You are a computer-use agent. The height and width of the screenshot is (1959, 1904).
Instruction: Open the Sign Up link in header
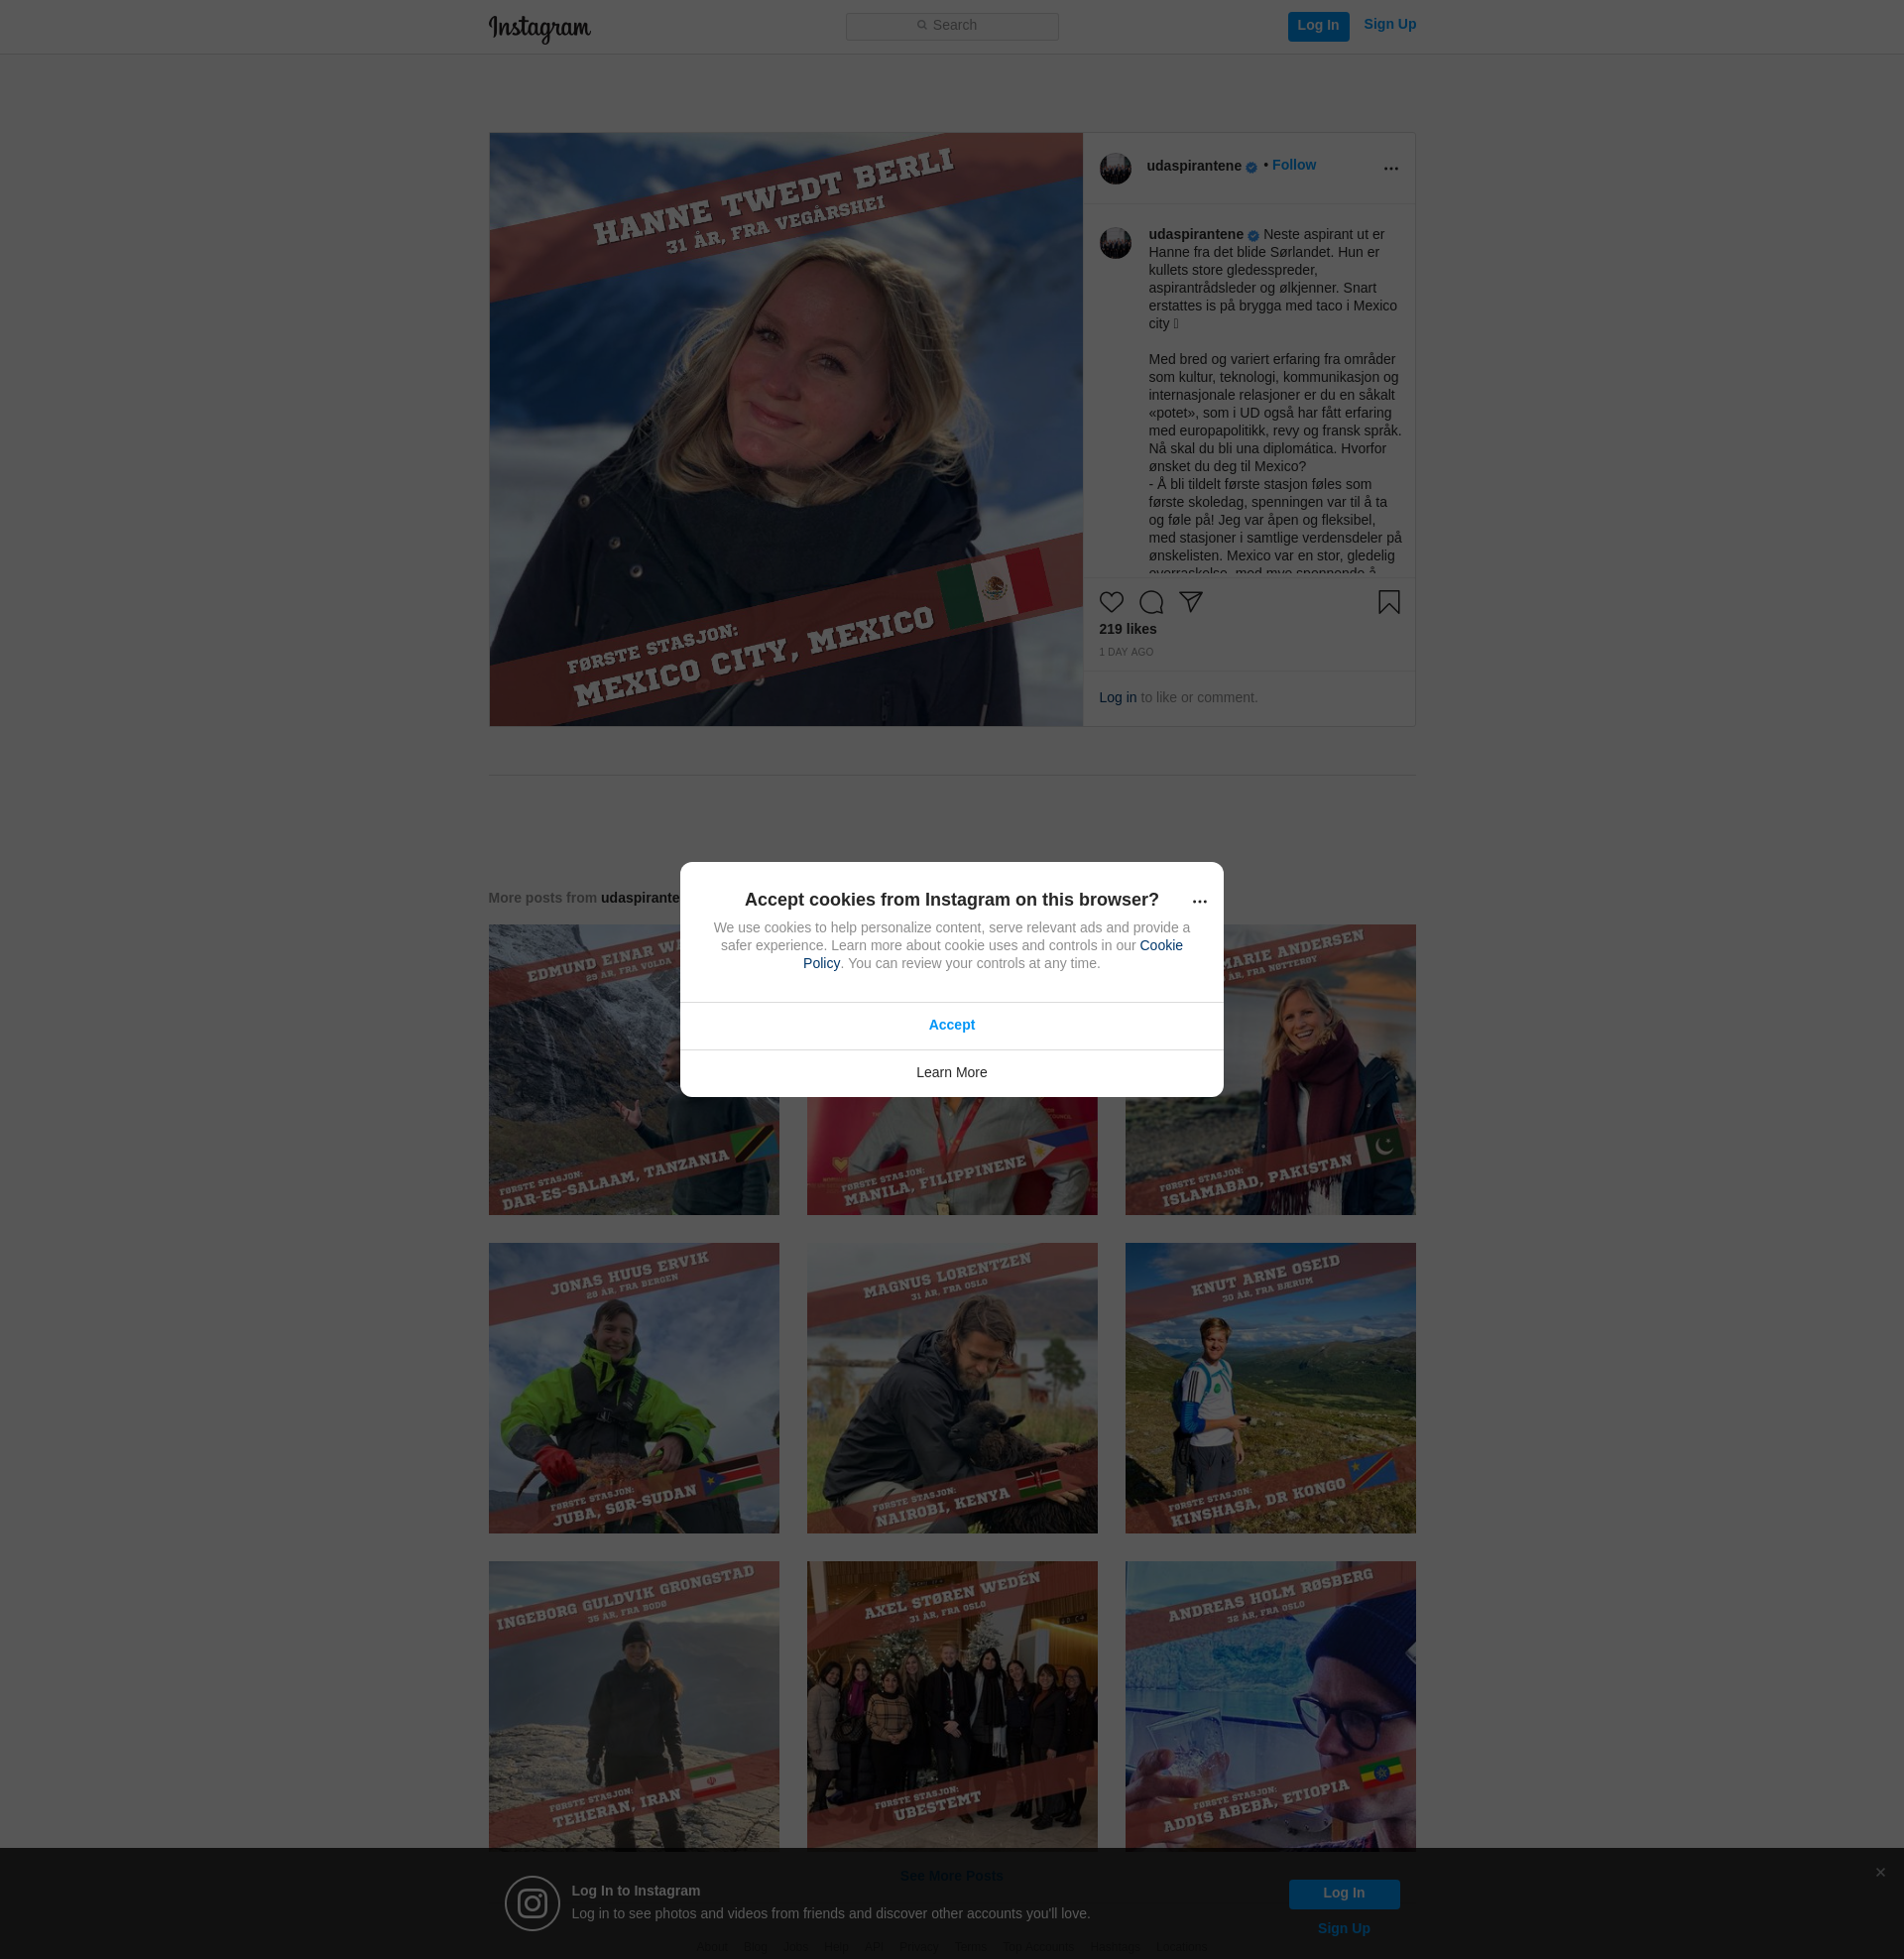(1389, 25)
